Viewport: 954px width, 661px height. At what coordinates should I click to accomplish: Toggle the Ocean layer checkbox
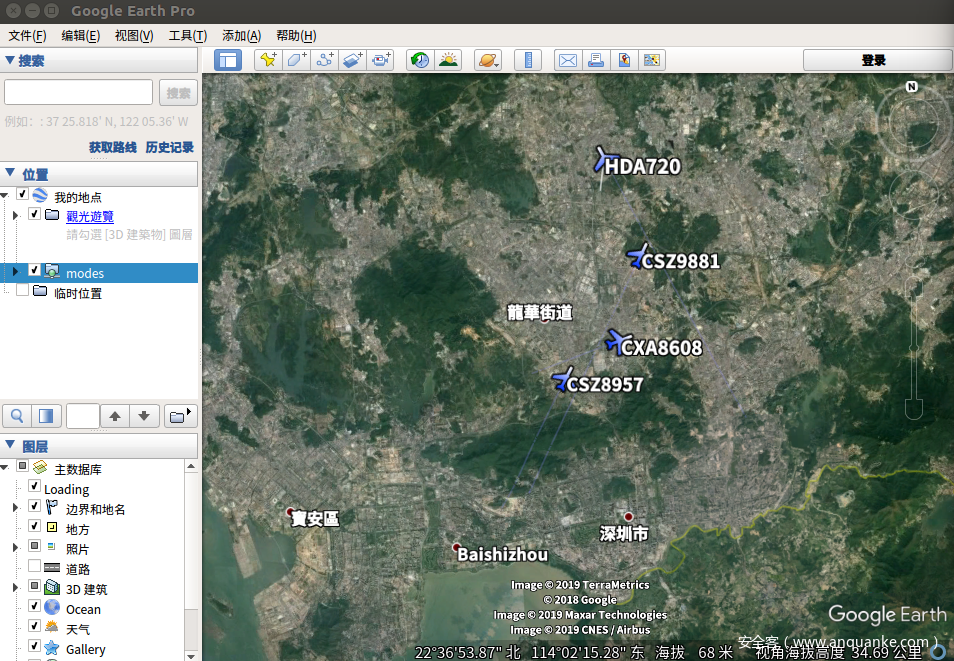(x=35, y=606)
